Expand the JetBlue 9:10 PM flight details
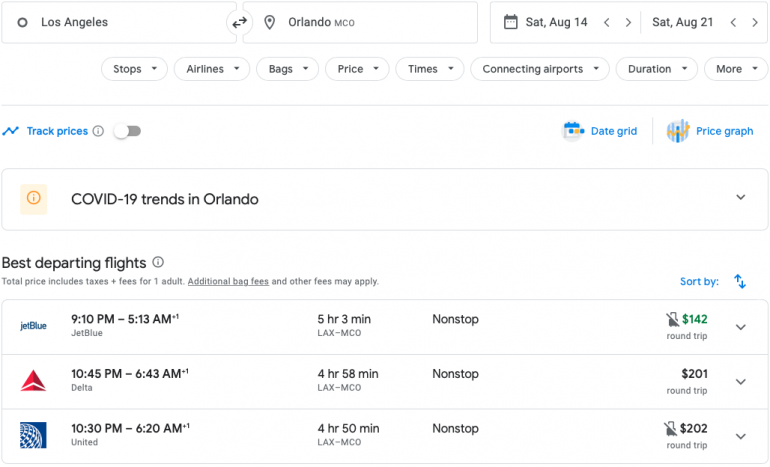This screenshot has width=770, height=467. [740, 327]
